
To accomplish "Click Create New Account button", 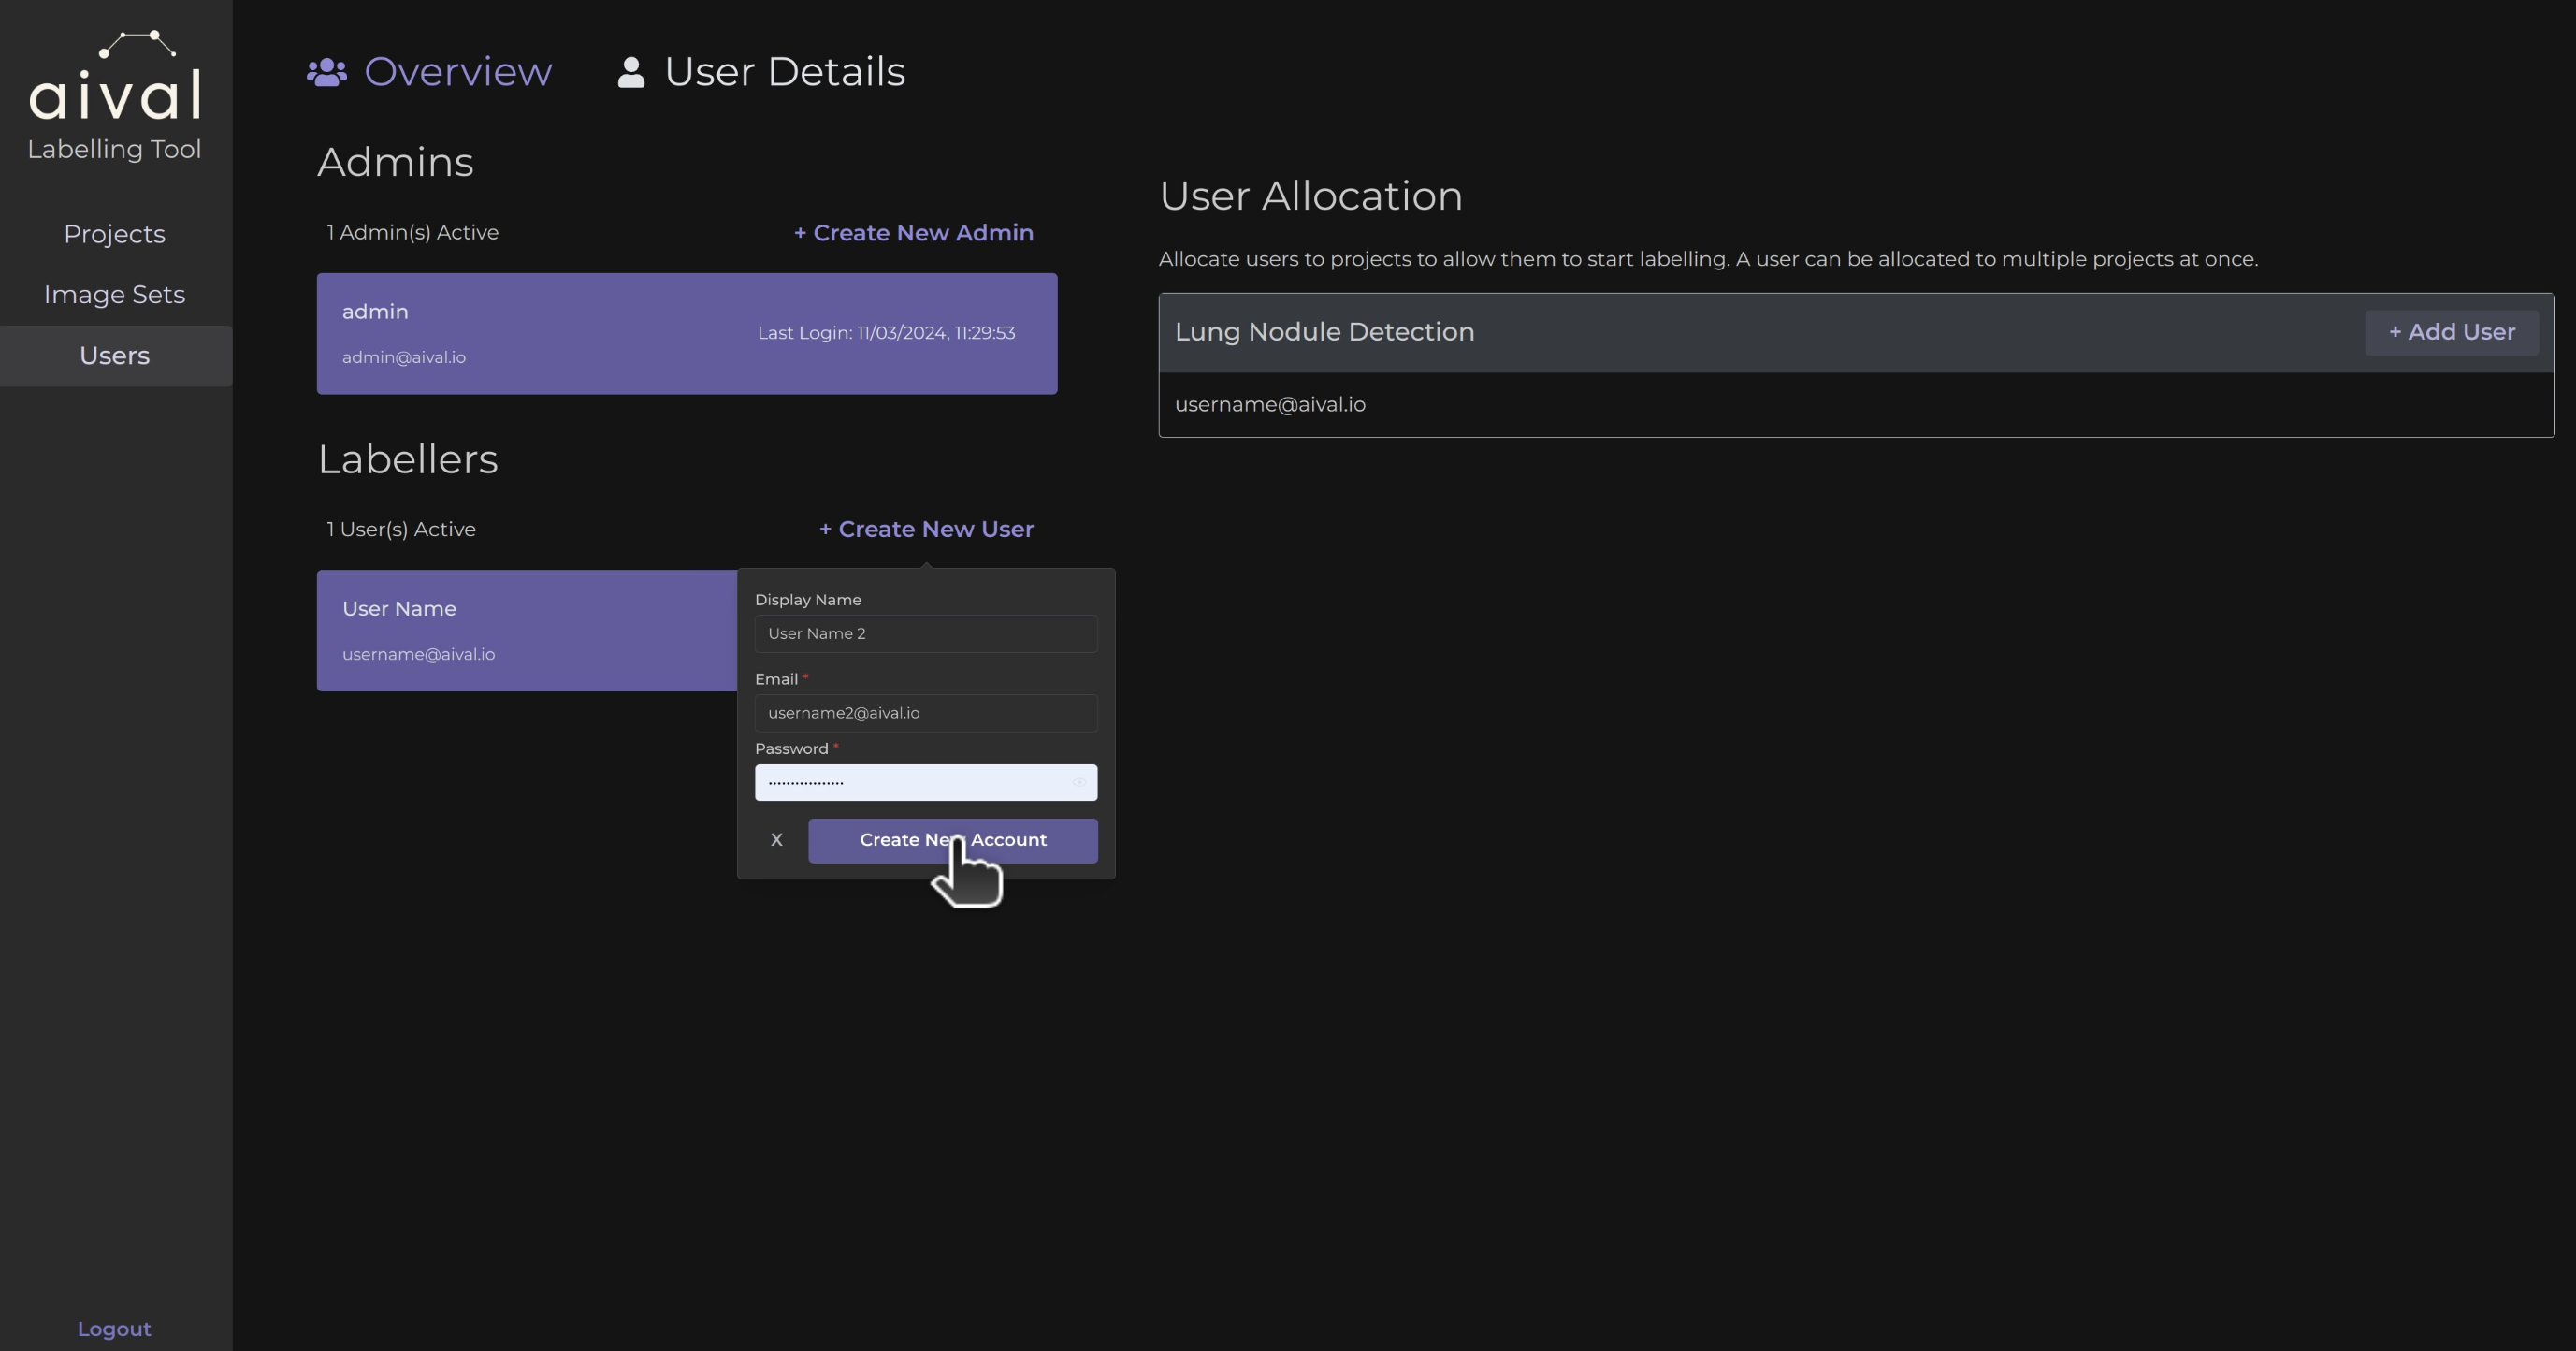I will click(x=953, y=841).
